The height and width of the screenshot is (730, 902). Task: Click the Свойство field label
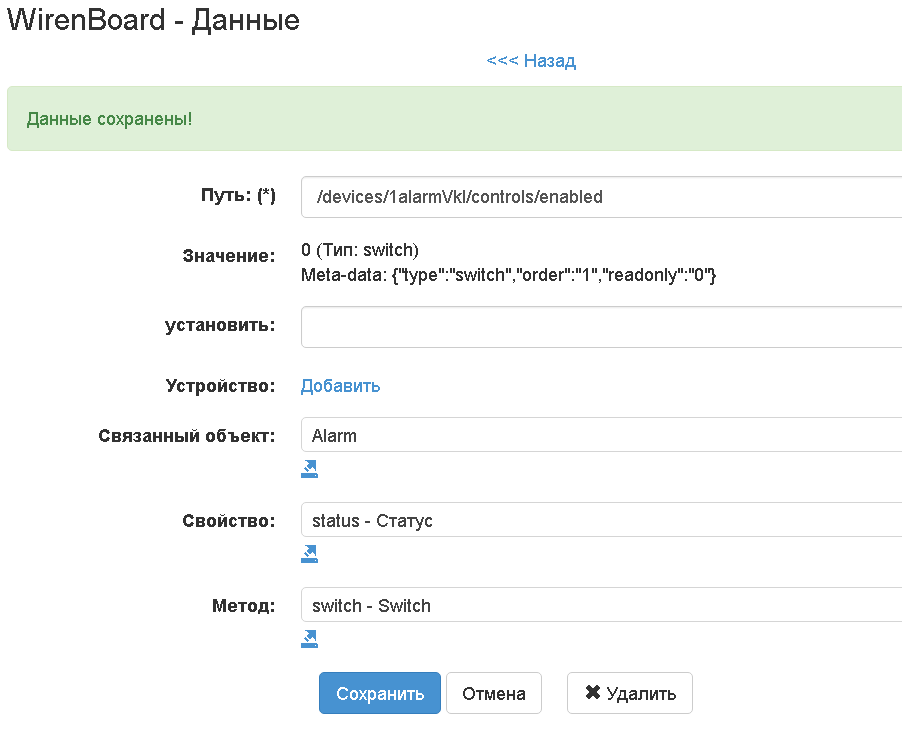[x=228, y=521]
